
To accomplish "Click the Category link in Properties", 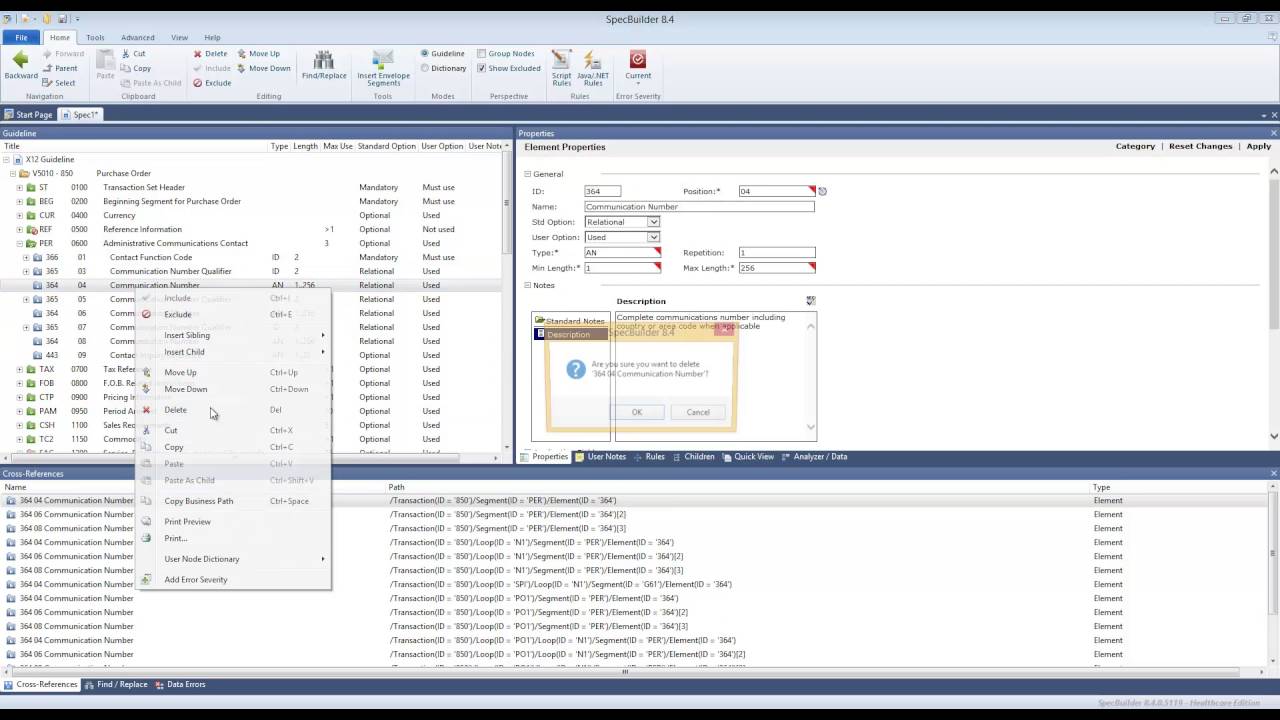I will coord(1135,146).
